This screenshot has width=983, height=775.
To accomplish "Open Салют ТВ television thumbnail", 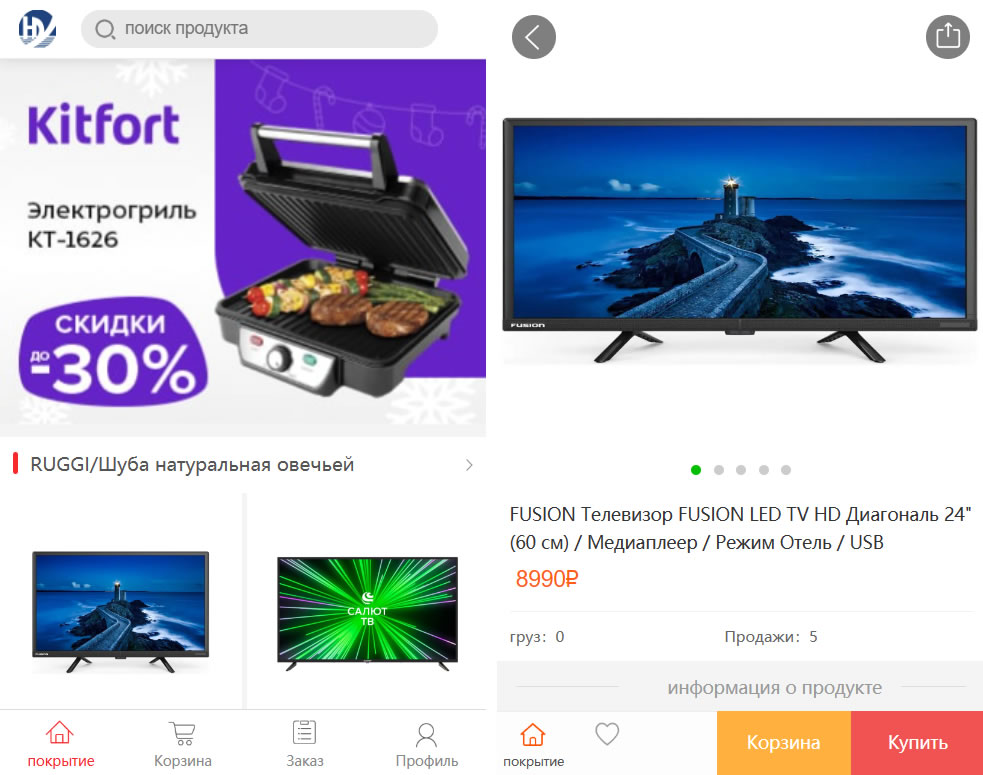I will click(x=367, y=613).
